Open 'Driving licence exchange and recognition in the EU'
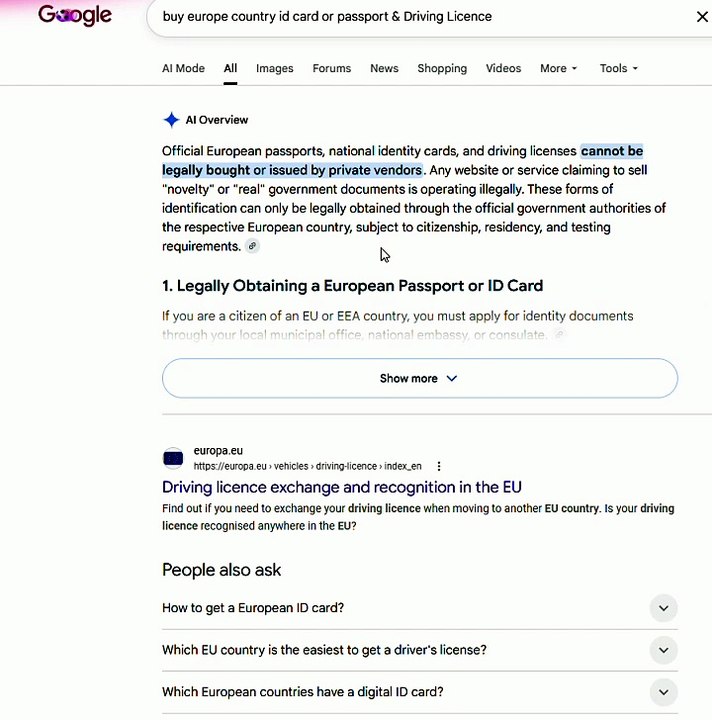This screenshot has width=712, height=720. point(342,487)
